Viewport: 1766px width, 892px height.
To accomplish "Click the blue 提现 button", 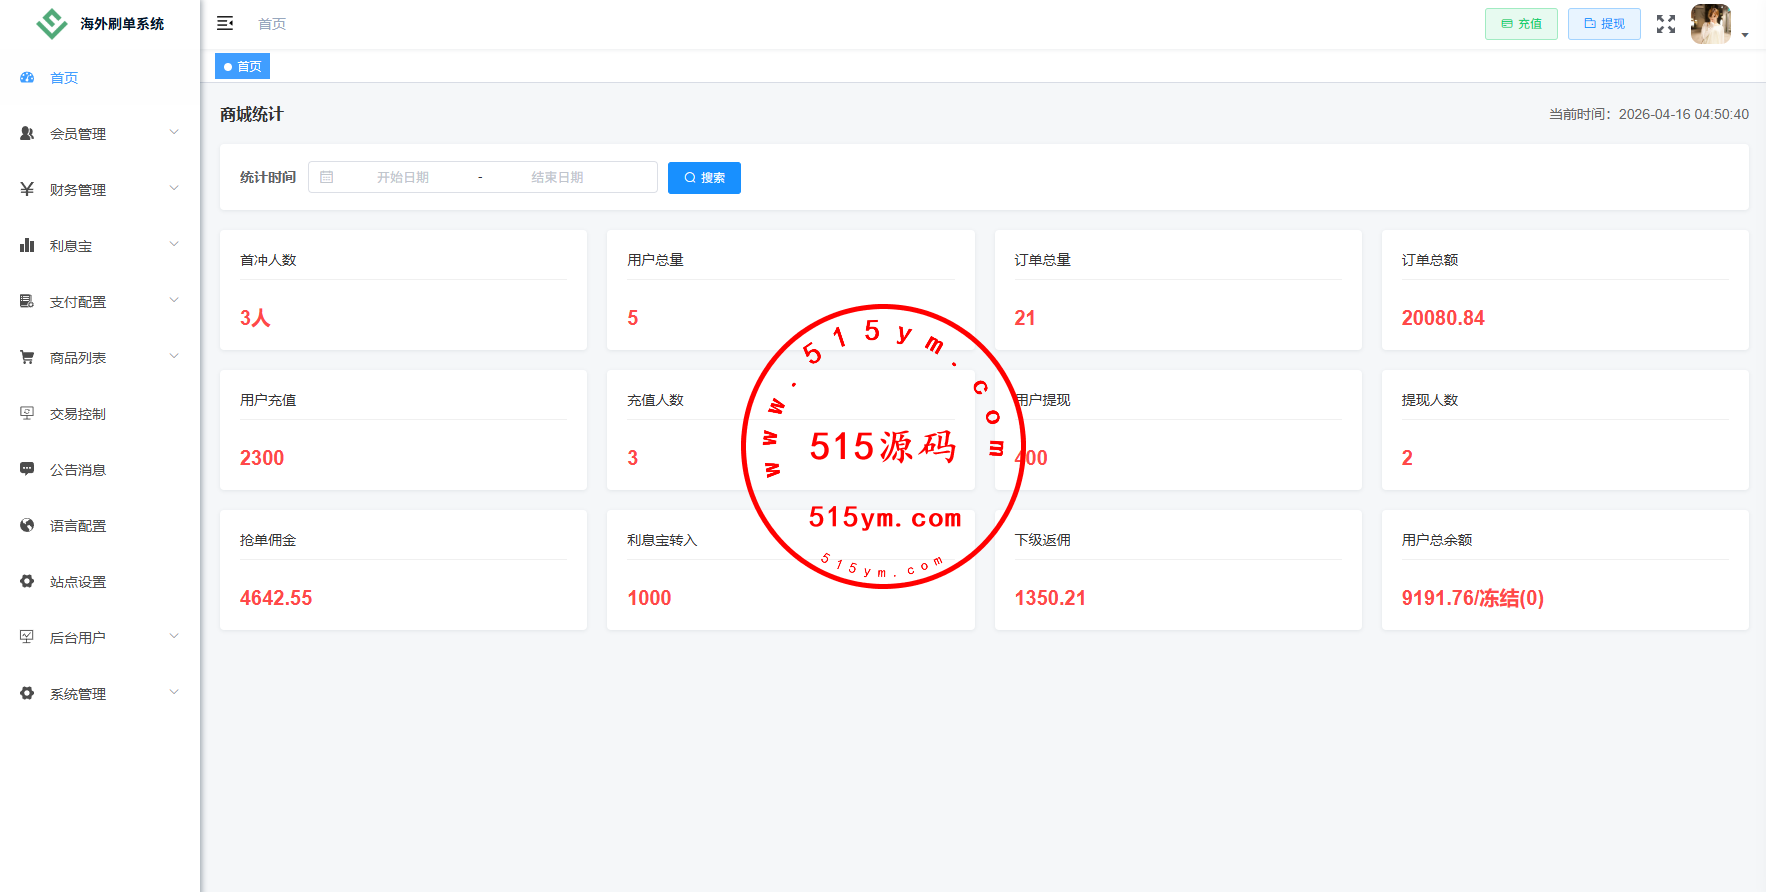I will pyautogui.click(x=1604, y=24).
